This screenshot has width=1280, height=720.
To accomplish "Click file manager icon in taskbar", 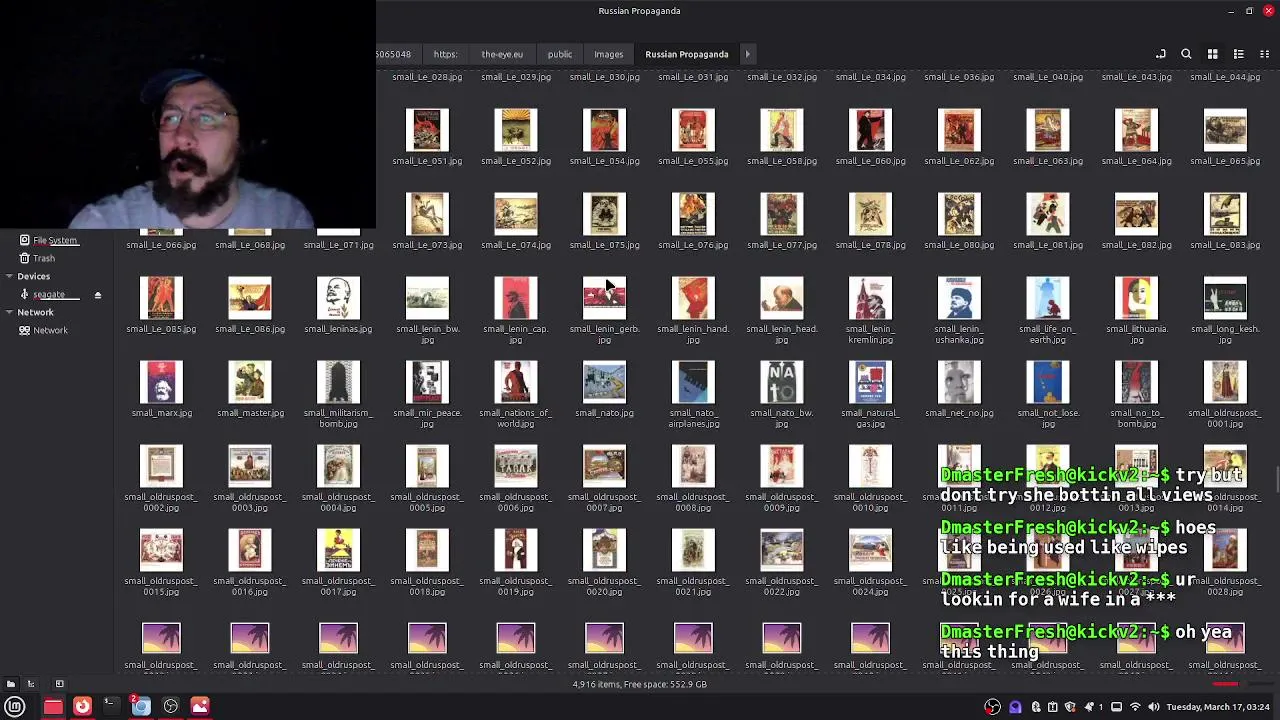I will pos(53,706).
